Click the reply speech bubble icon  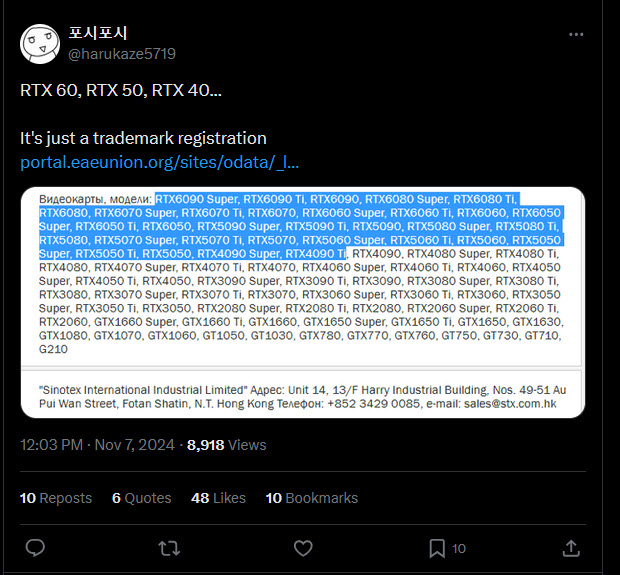[x=35, y=548]
